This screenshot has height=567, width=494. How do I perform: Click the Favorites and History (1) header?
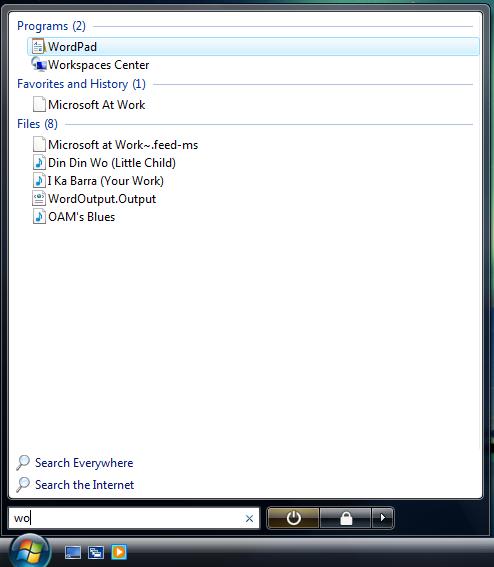81,84
